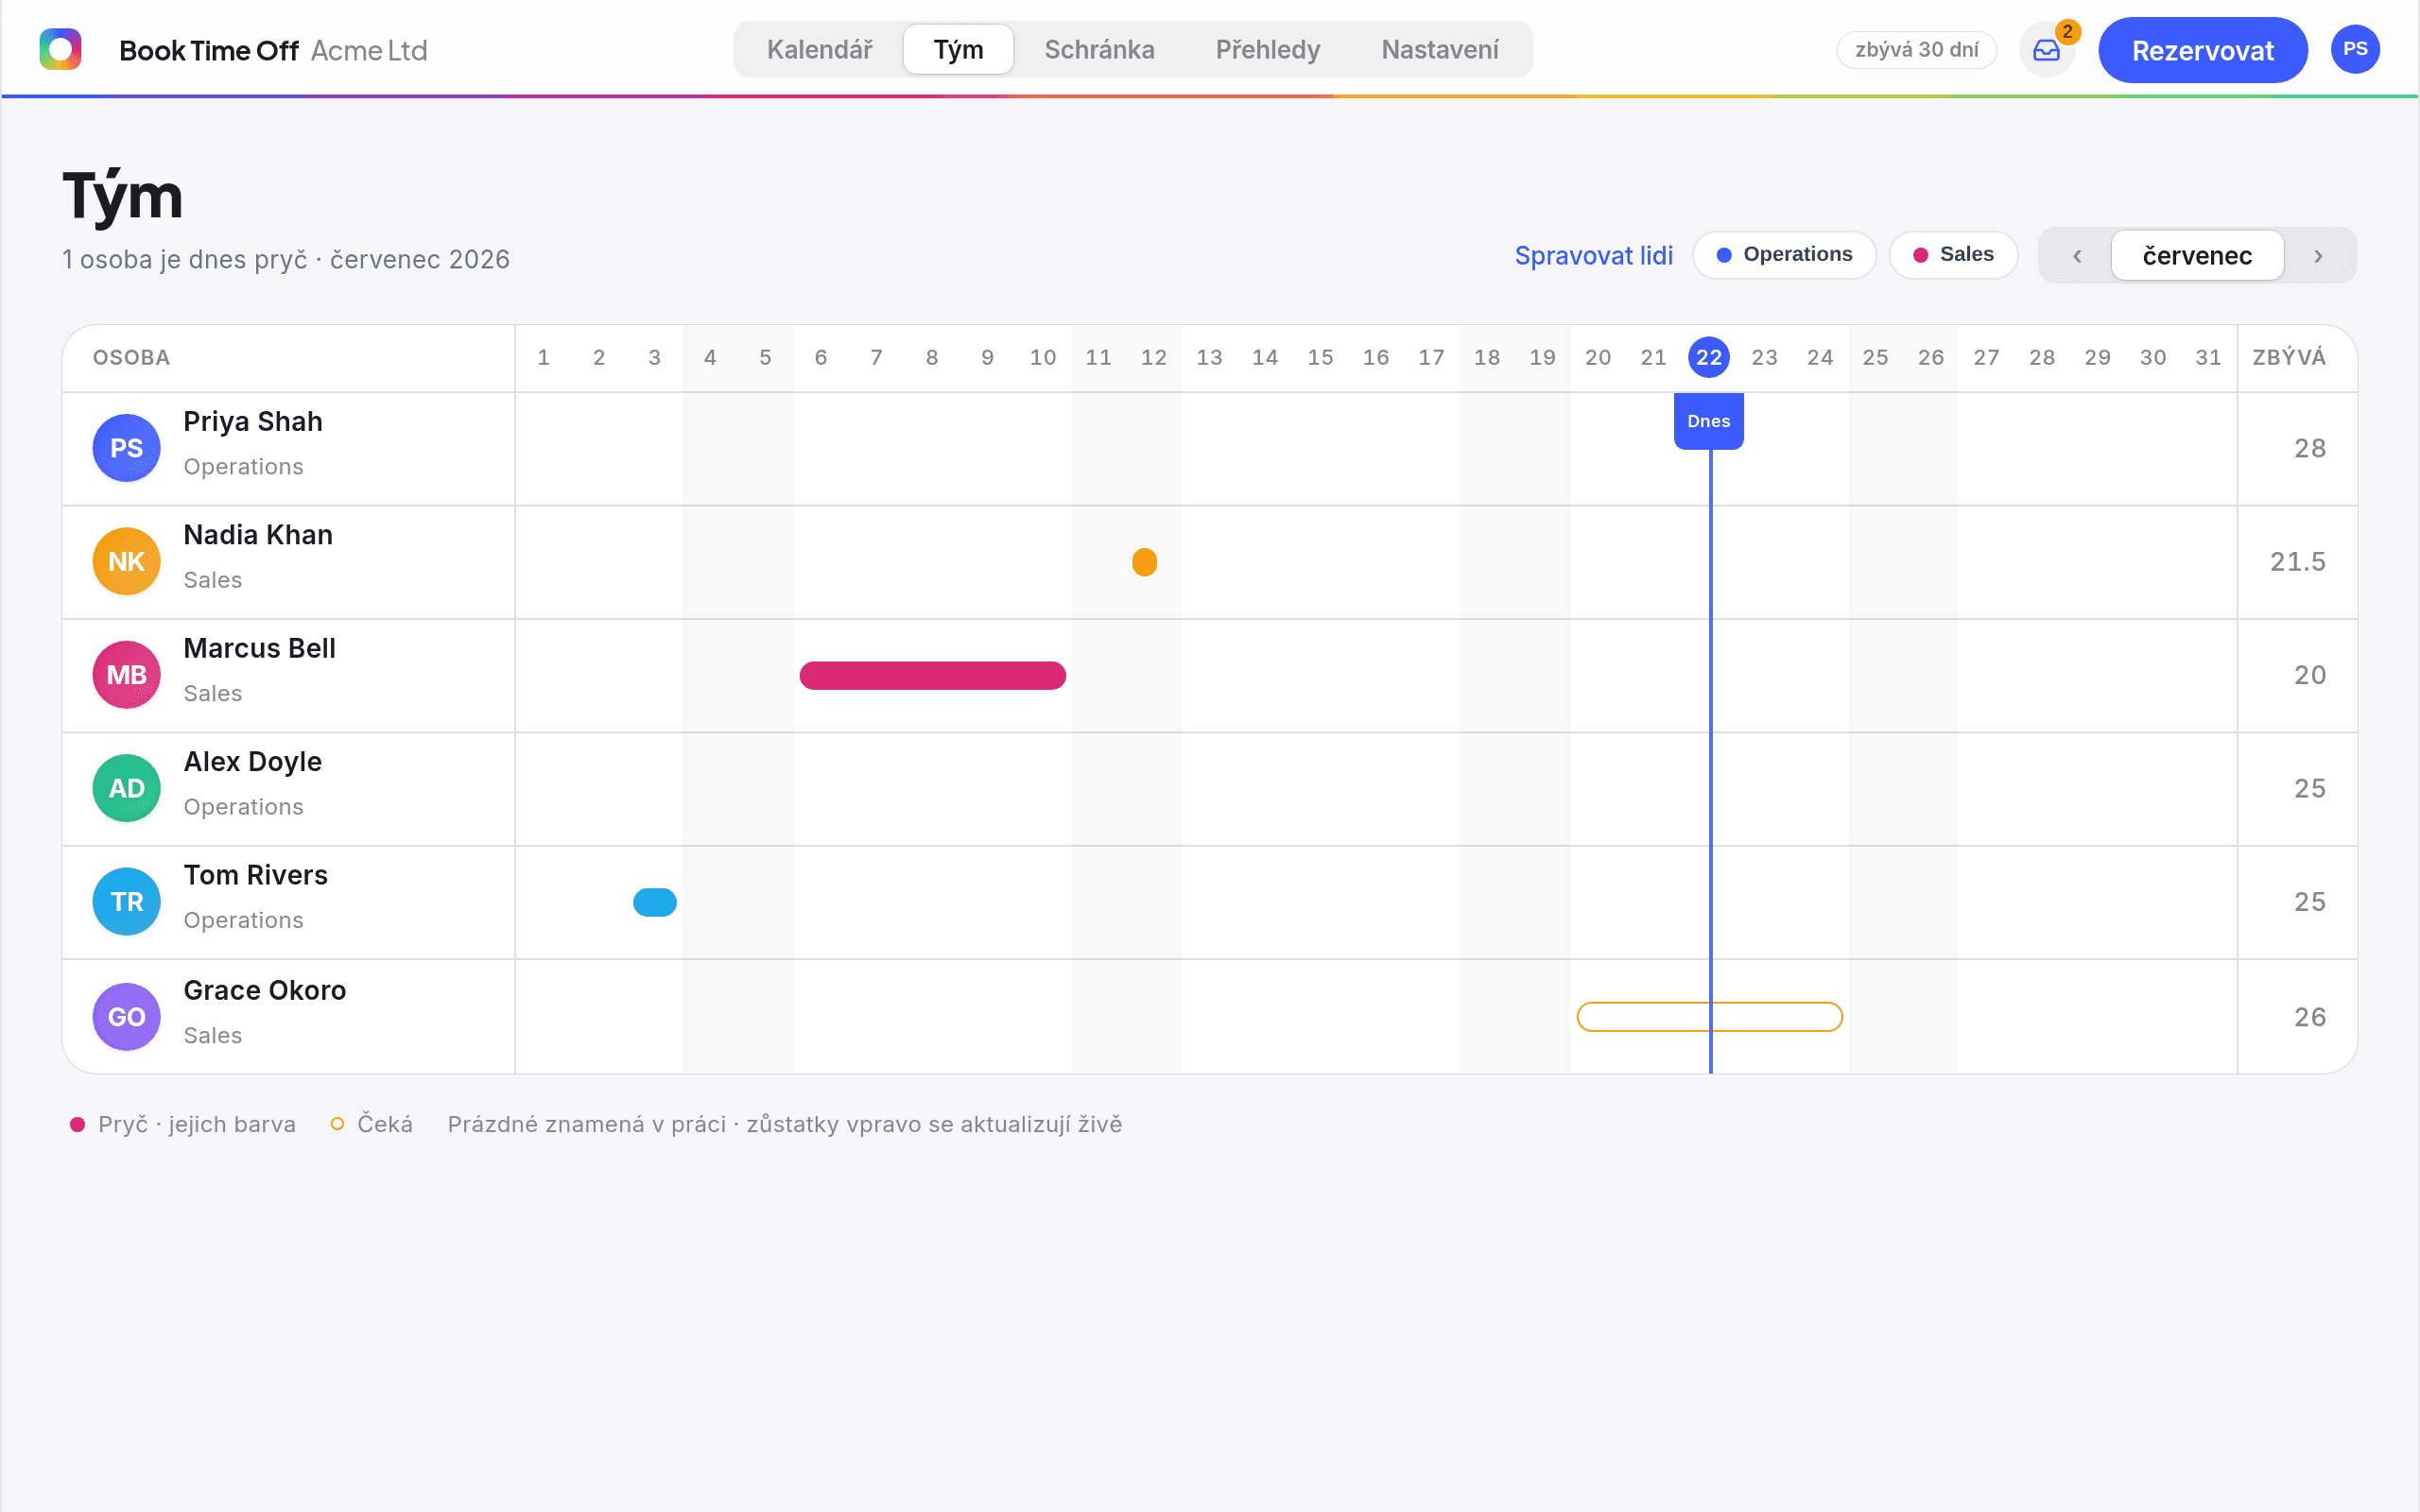Click Marcus Bell's pink time-off bar
This screenshot has height=1512, width=2420.
[x=932, y=676]
